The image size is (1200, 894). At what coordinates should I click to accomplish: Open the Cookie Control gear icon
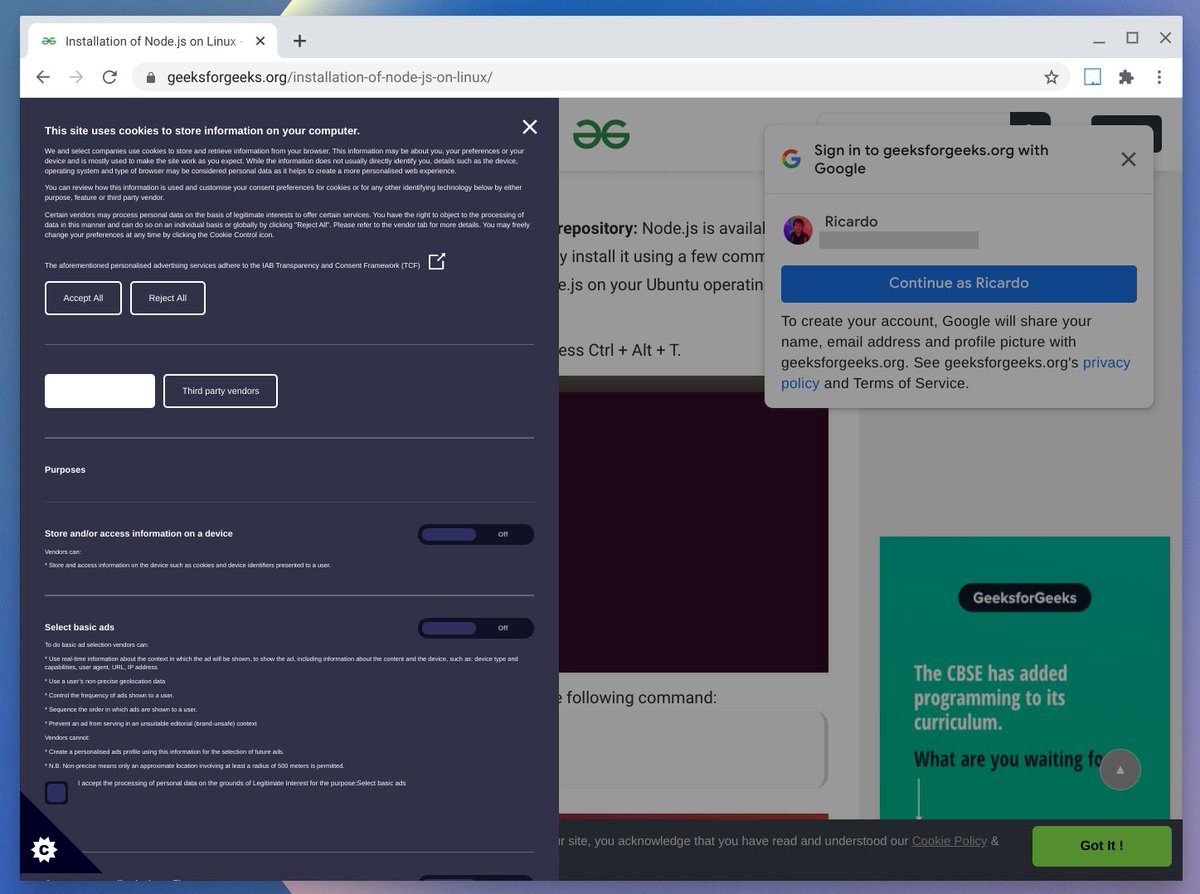pos(44,850)
